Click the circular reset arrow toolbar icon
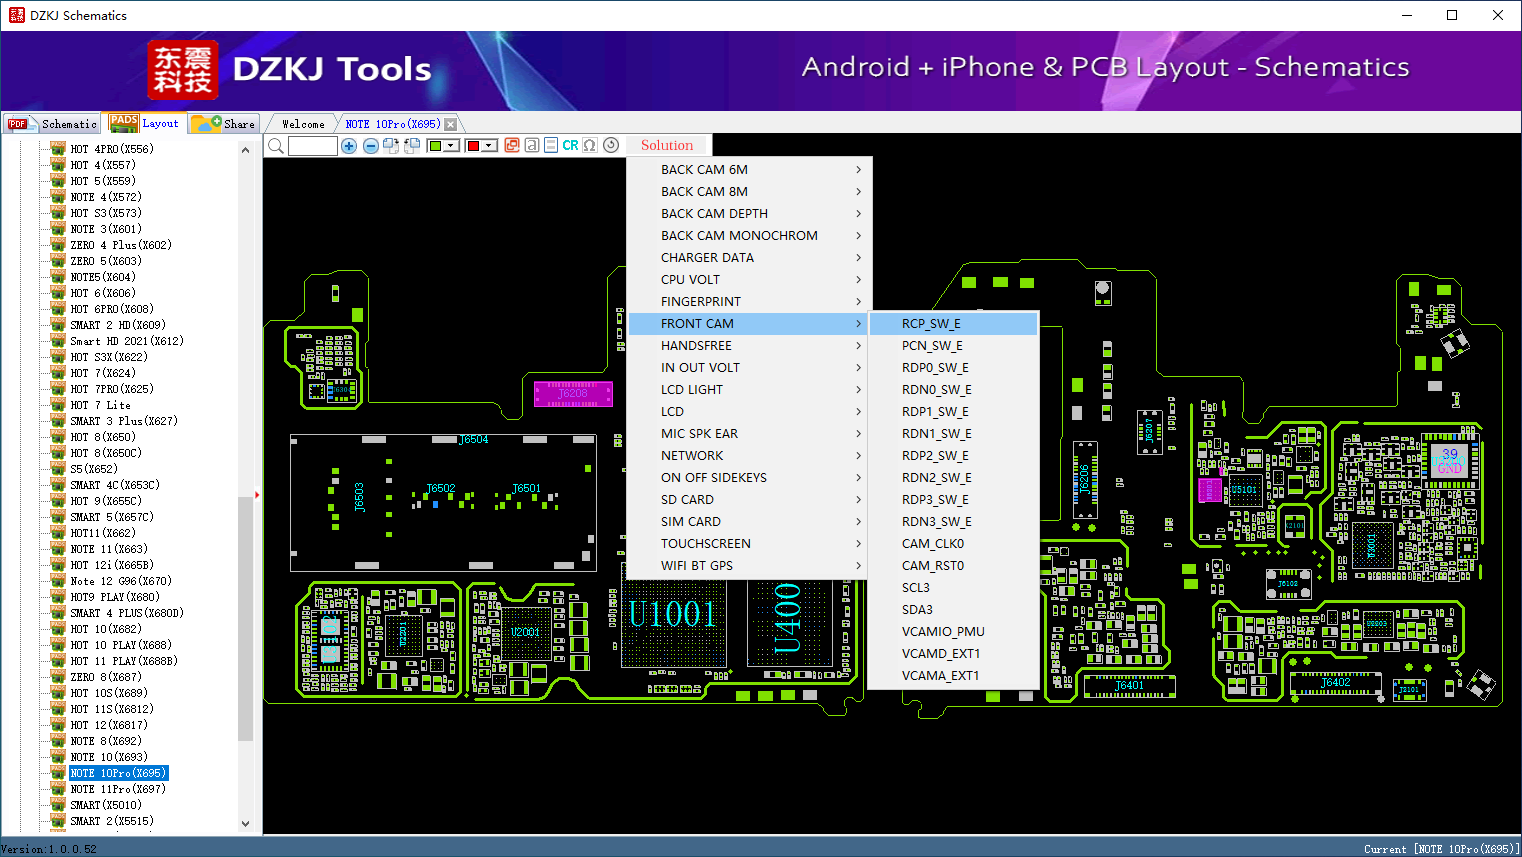 [611, 145]
